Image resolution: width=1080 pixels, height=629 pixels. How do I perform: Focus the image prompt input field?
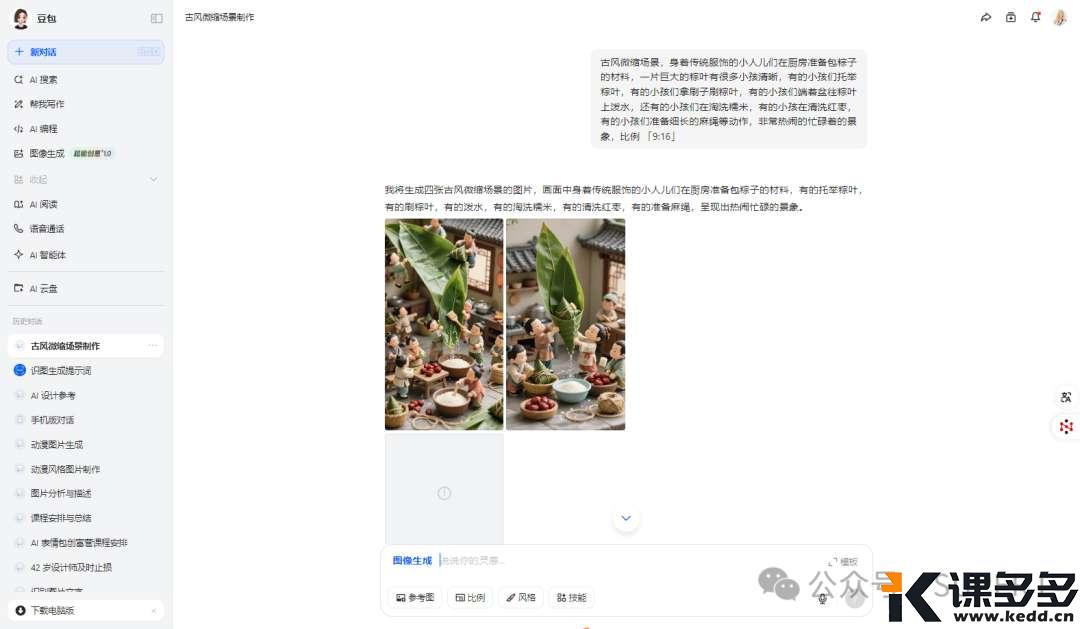(x=627, y=561)
